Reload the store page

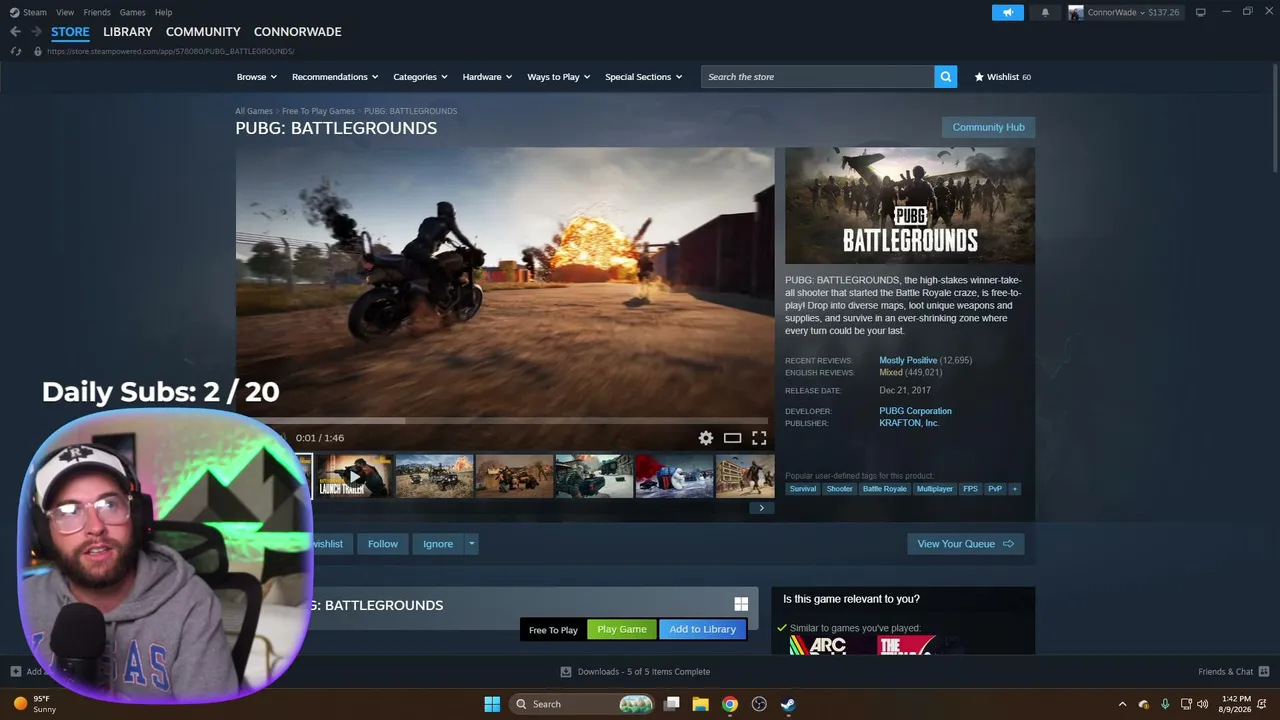tap(15, 51)
